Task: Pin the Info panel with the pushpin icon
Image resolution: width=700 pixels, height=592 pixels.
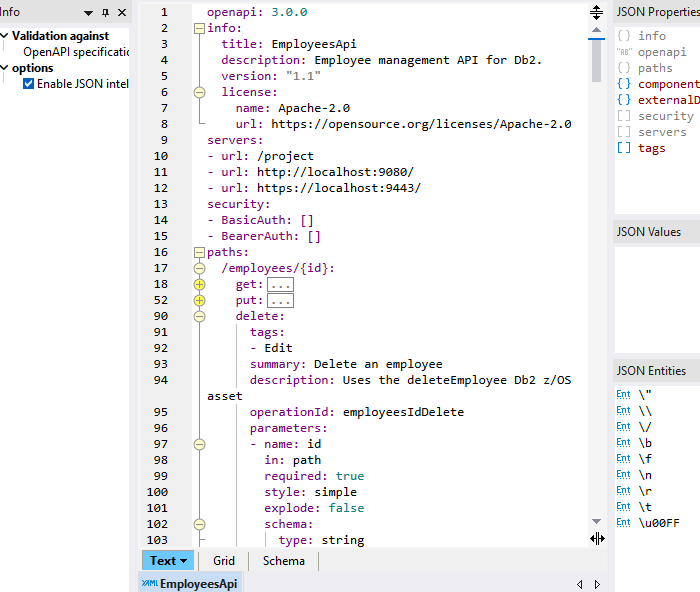Action: (x=106, y=13)
